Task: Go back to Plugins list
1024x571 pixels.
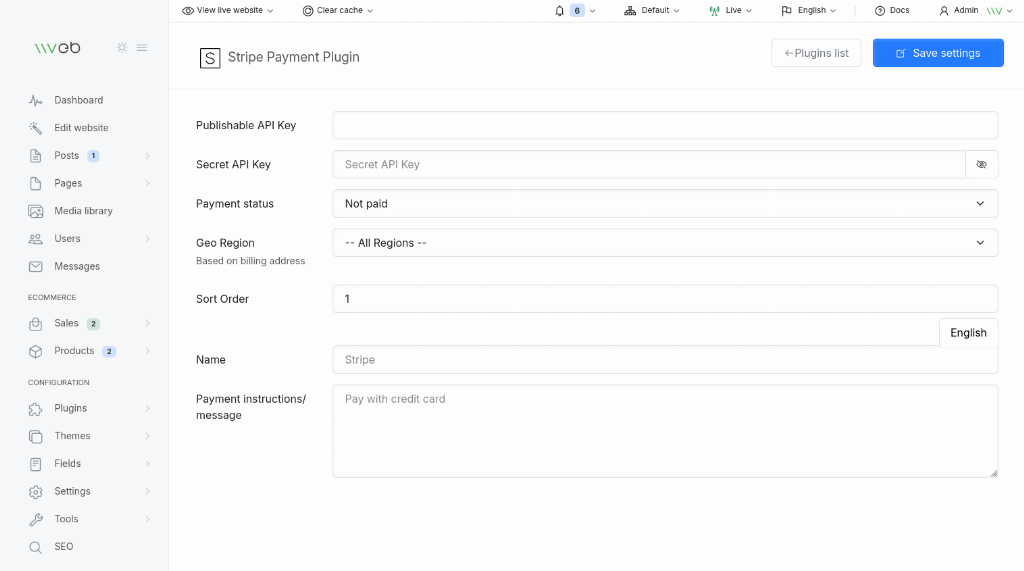Action: click(x=816, y=53)
